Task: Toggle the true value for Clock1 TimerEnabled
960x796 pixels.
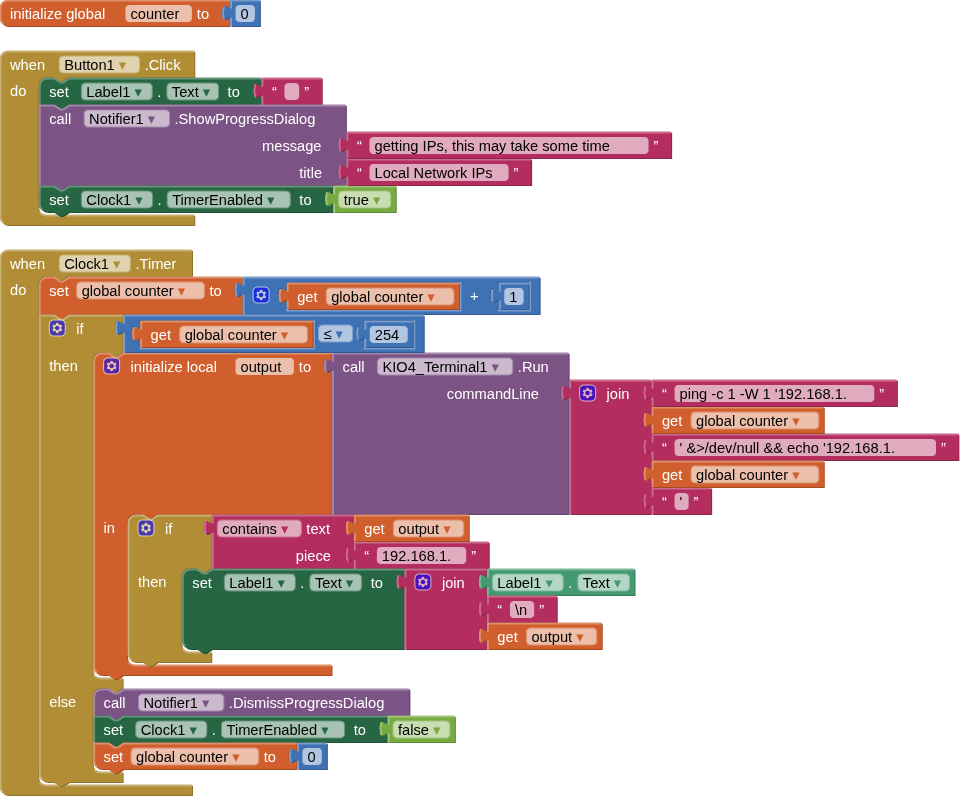Action: (x=362, y=200)
